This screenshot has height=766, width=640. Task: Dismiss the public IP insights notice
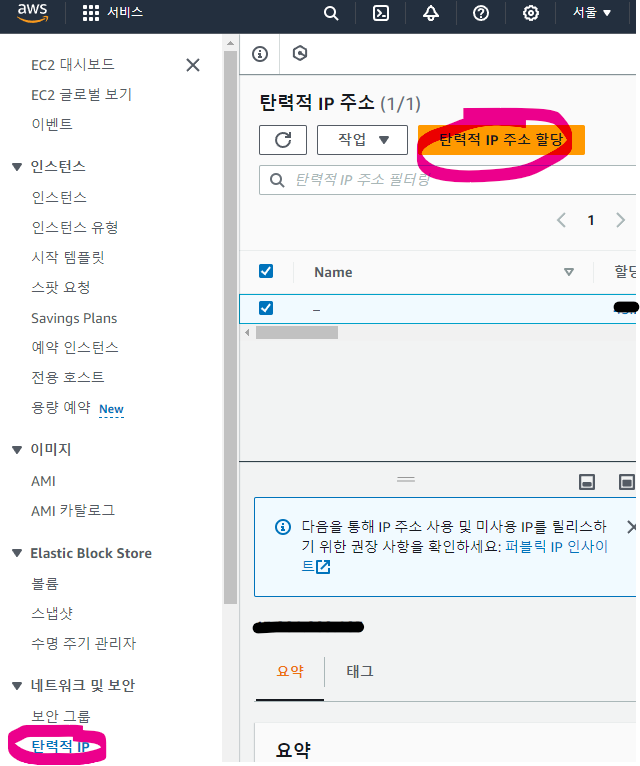point(631,527)
